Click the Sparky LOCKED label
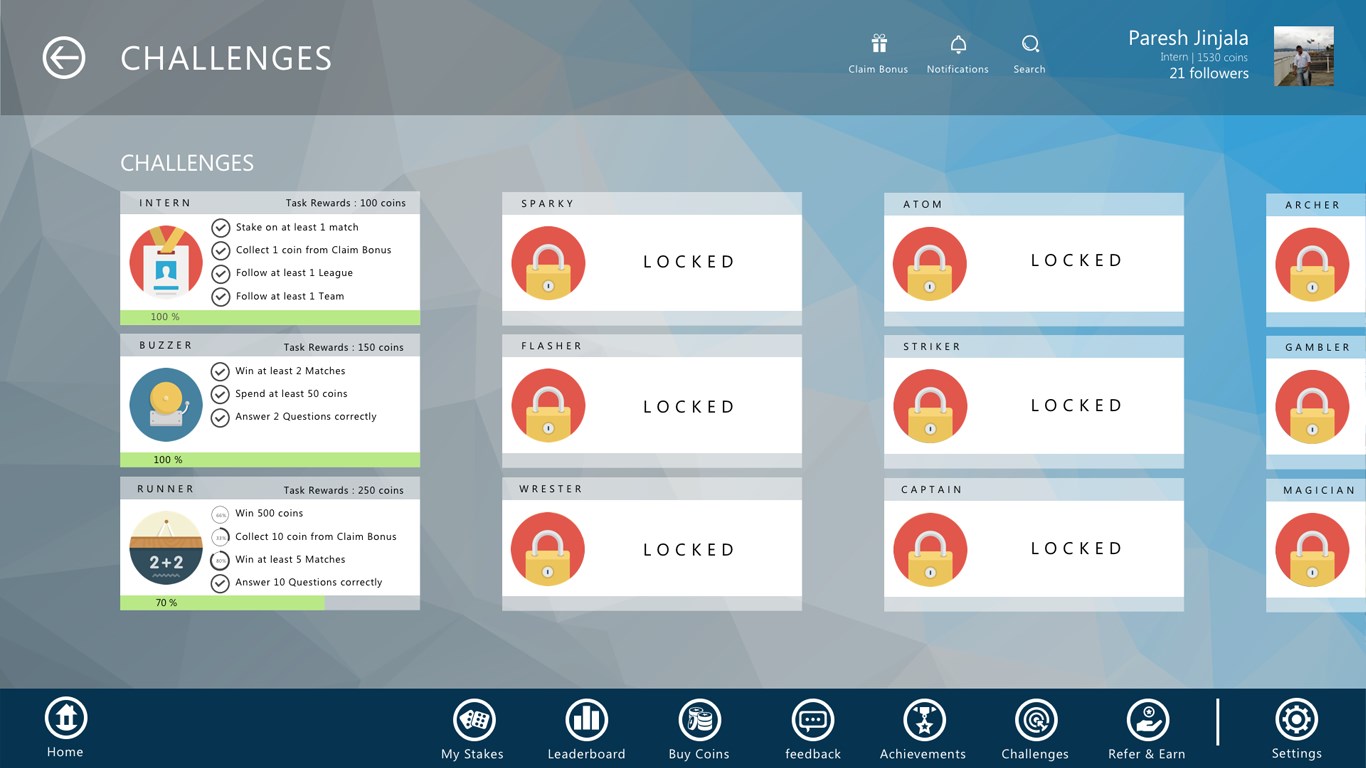This screenshot has width=1366, height=768. (689, 262)
